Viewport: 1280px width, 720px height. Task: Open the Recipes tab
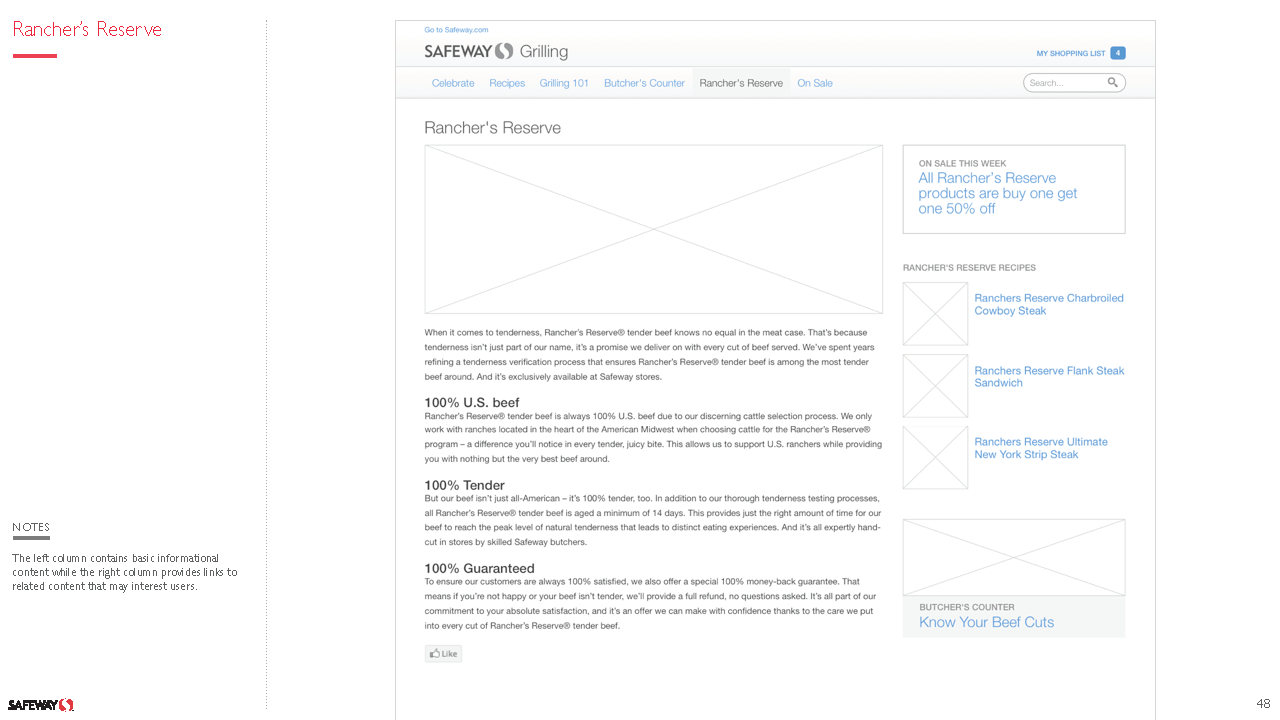pyautogui.click(x=507, y=83)
